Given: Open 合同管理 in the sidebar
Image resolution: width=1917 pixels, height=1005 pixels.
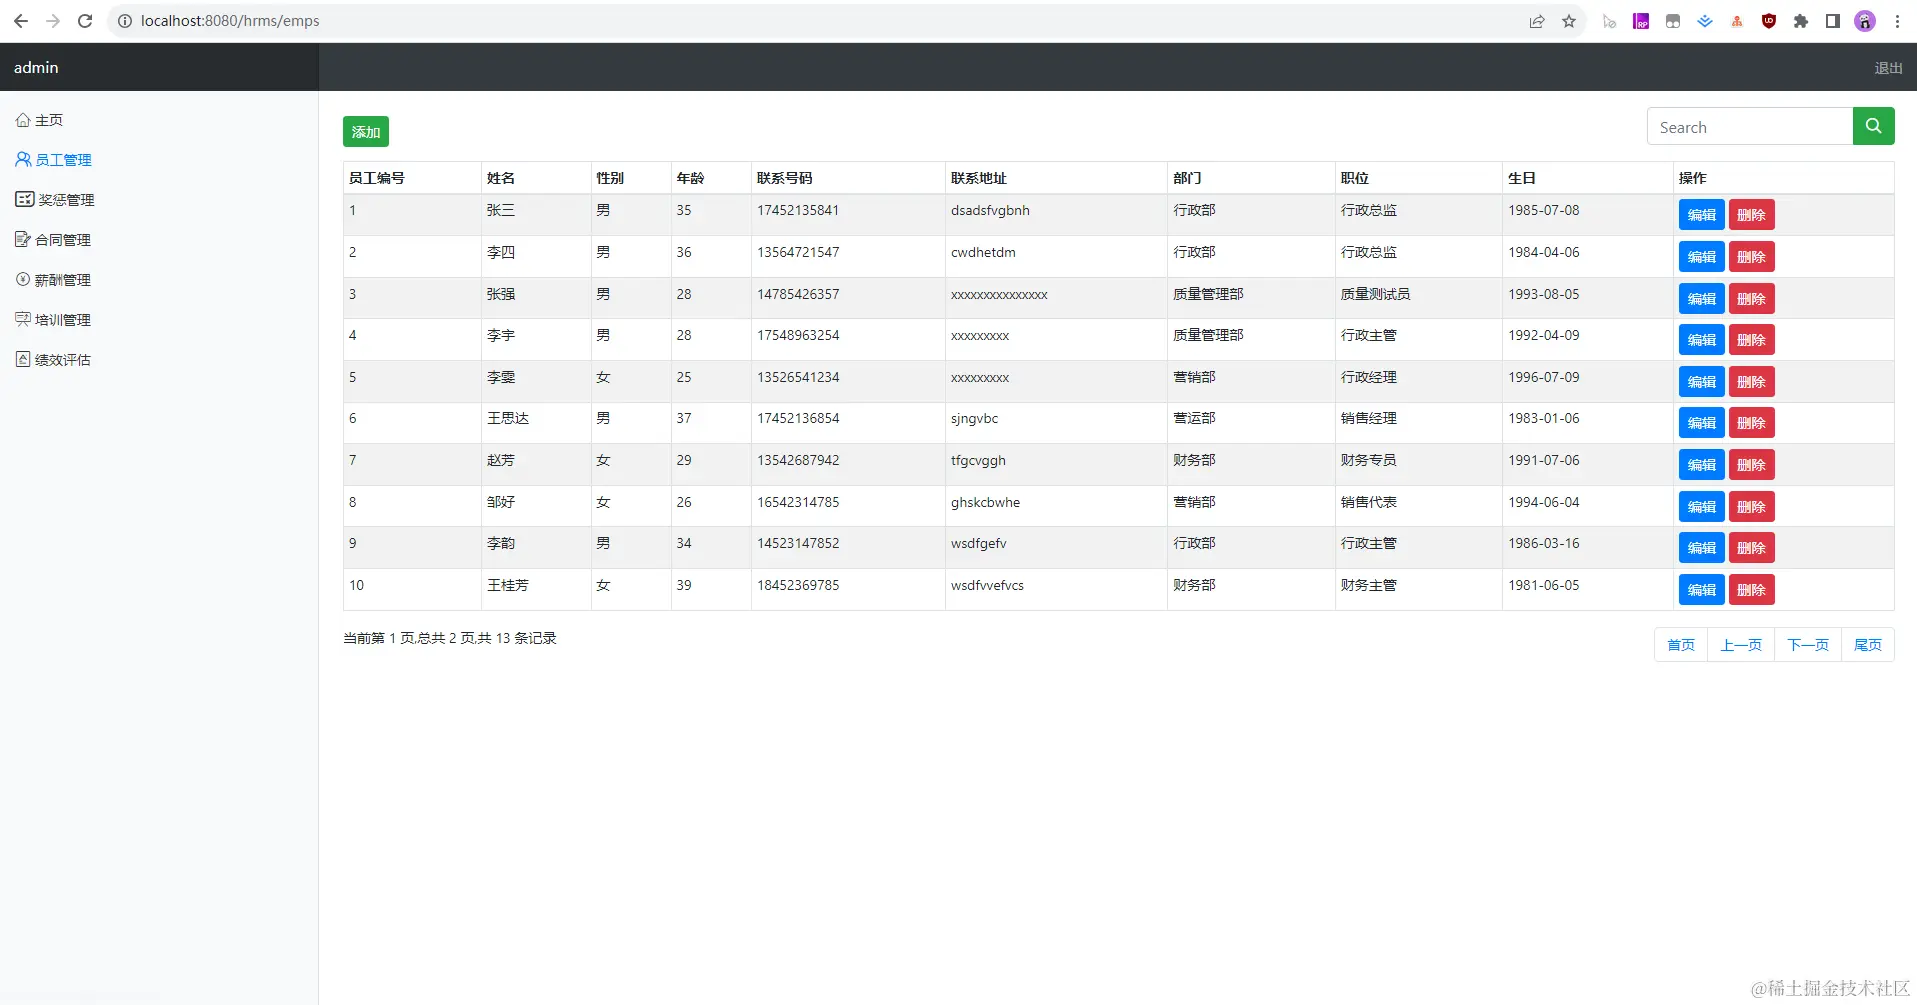Looking at the screenshot, I should [53, 240].
